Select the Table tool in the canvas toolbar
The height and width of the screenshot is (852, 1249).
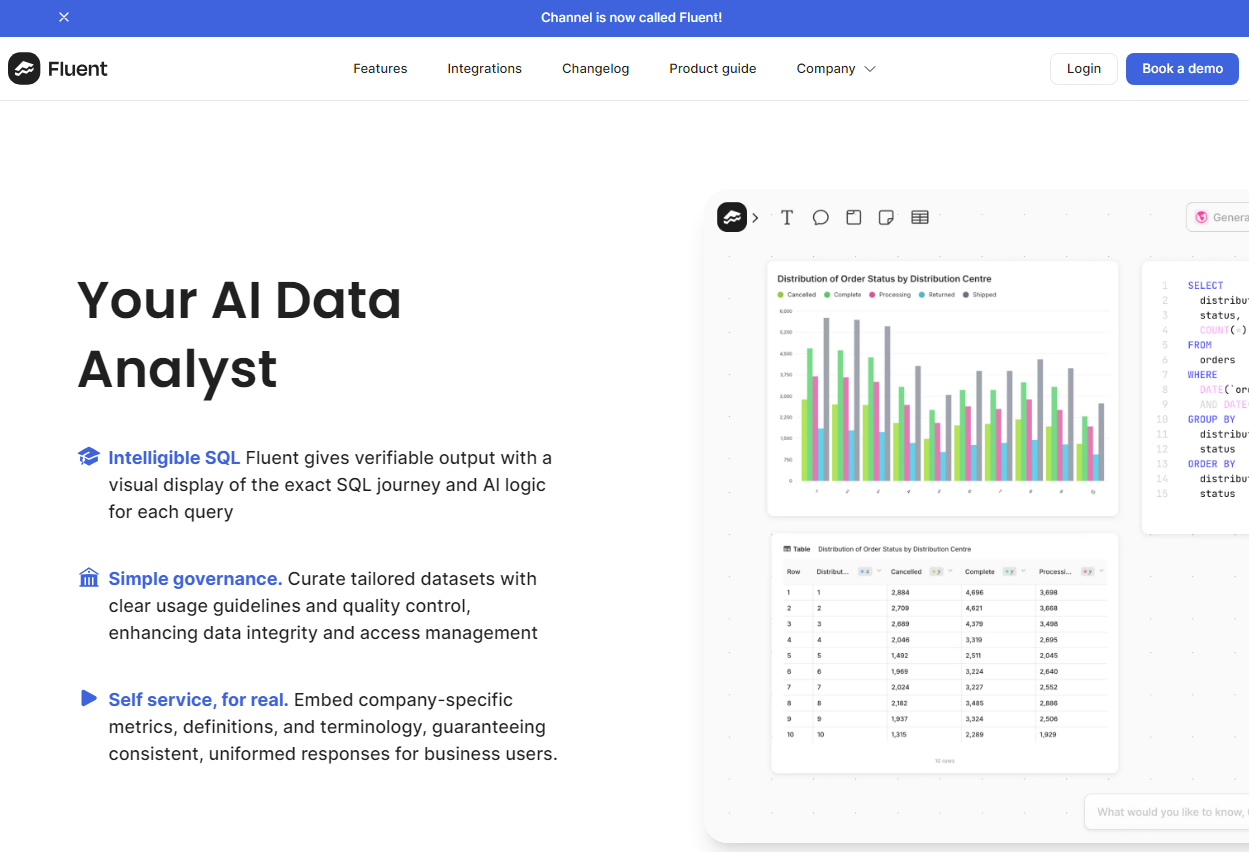pyautogui.click(x=920, y=217)
